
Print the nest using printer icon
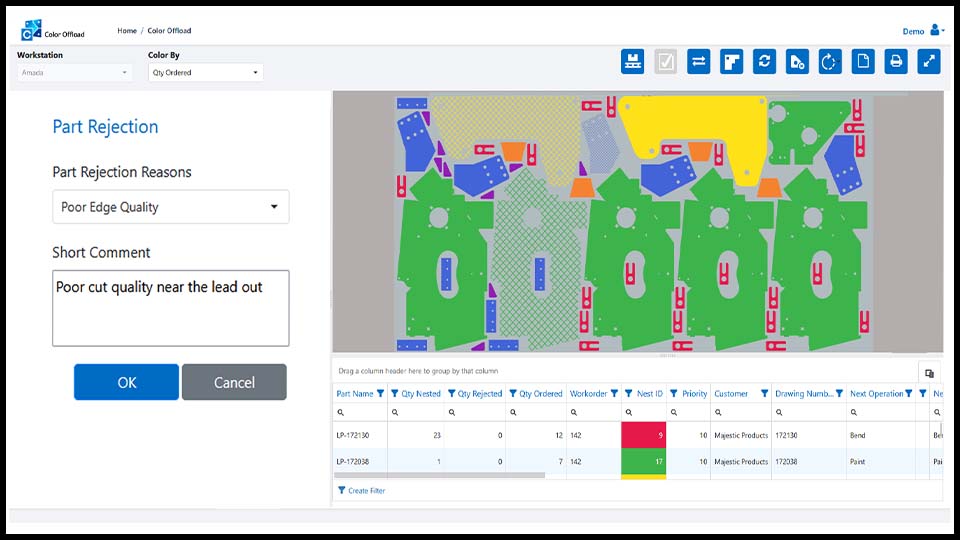coord(896,62)
